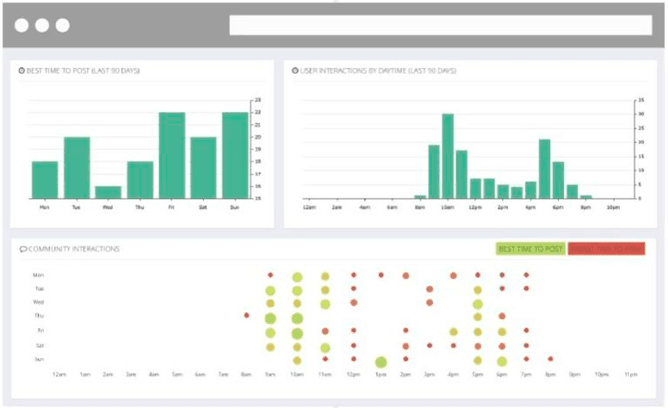The width and height of the screenshot is (668, 408).
Task: Click the lone red Thursday 8am dot
Action: [246, 316]
